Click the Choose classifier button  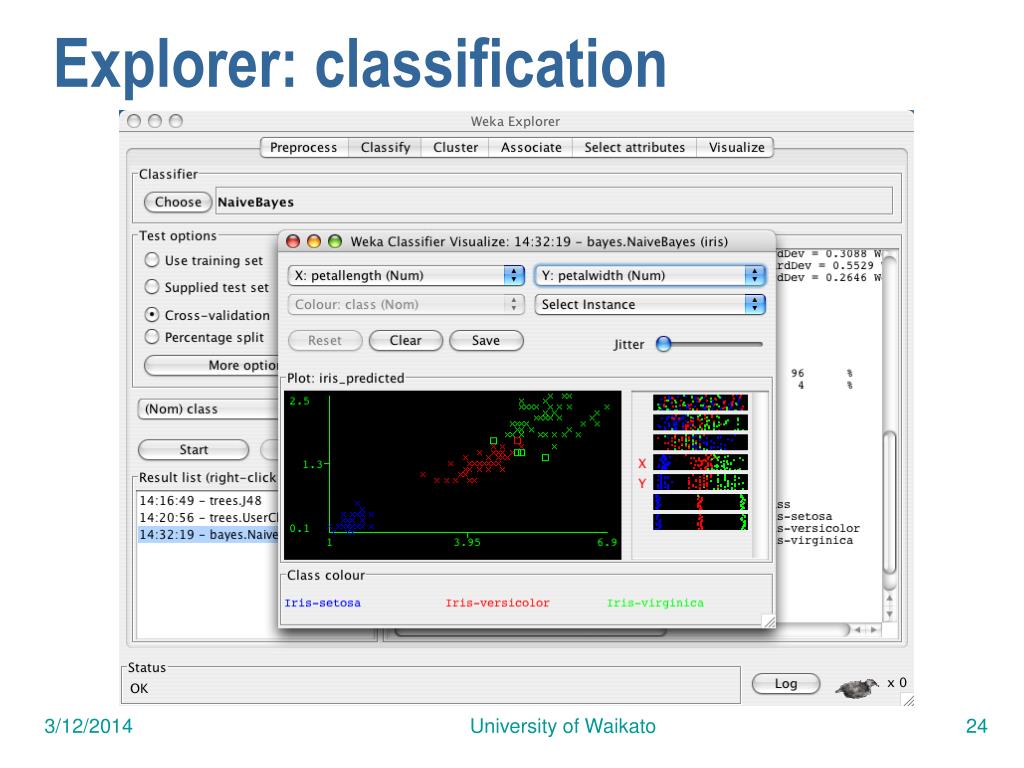[x=178, y=202]
